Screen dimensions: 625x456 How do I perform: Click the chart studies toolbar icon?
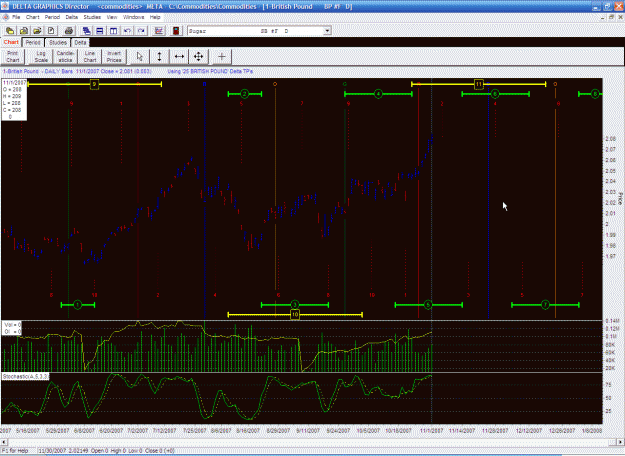[x=159, y=31]
